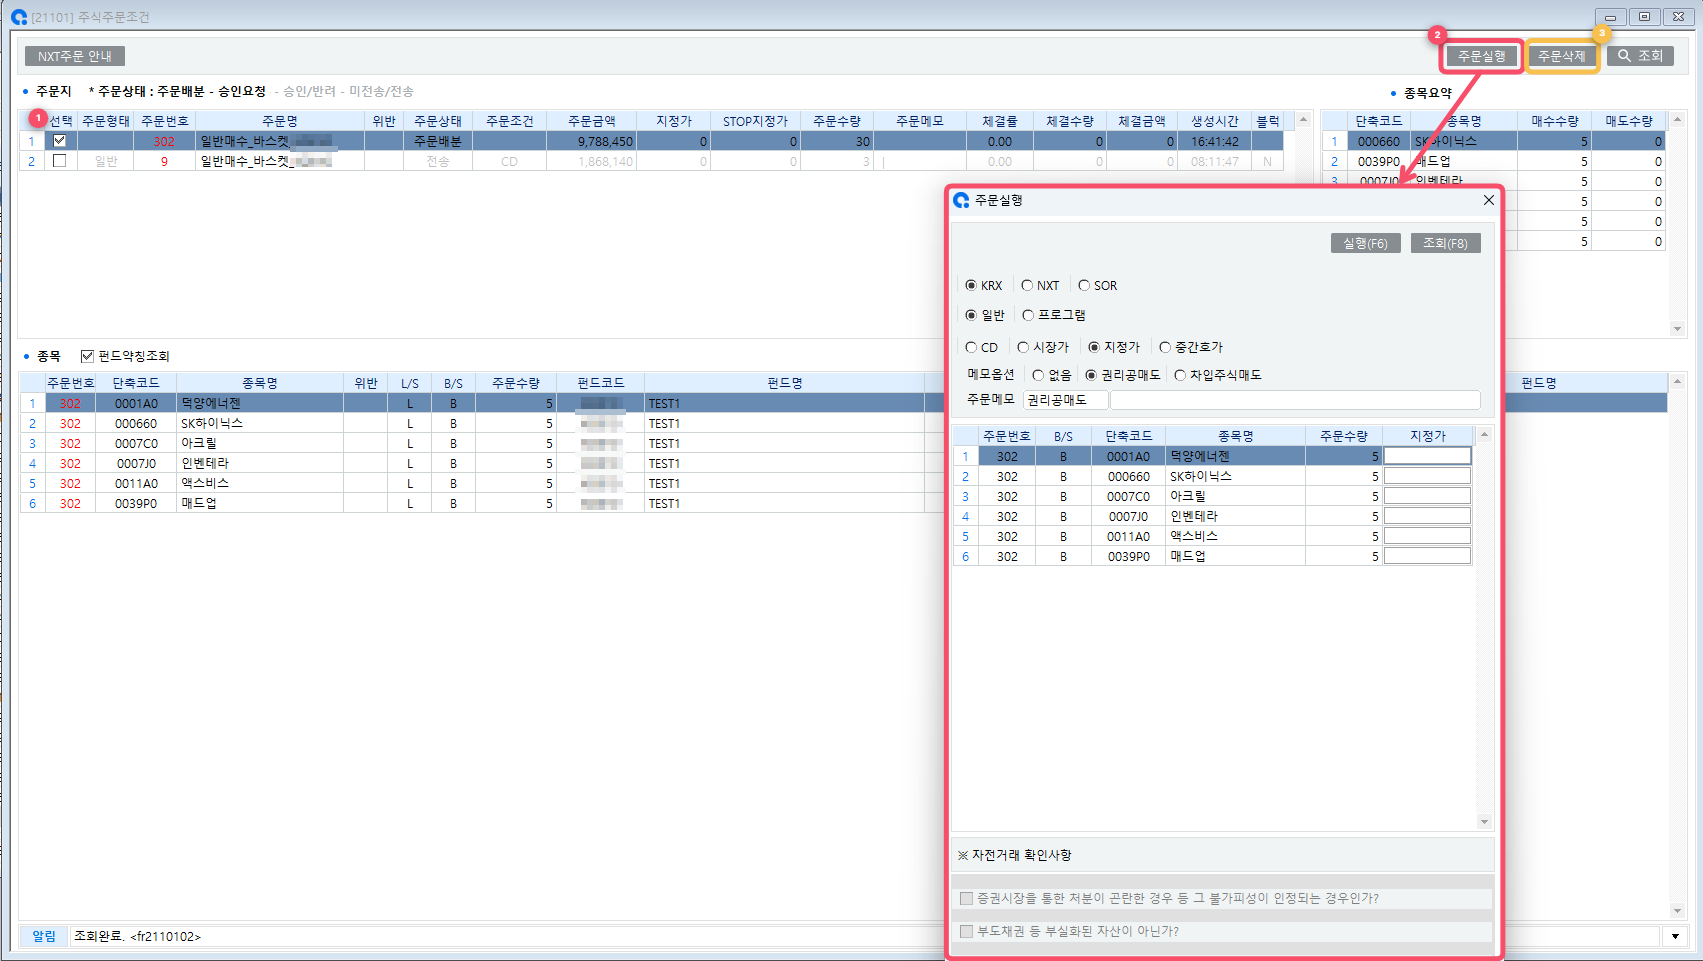Click the 1,868,140 amount cell of order 9
Image resolution: width=1703 pixels, height=961 pixels.
pyautogui.click(x=592, y=161)
